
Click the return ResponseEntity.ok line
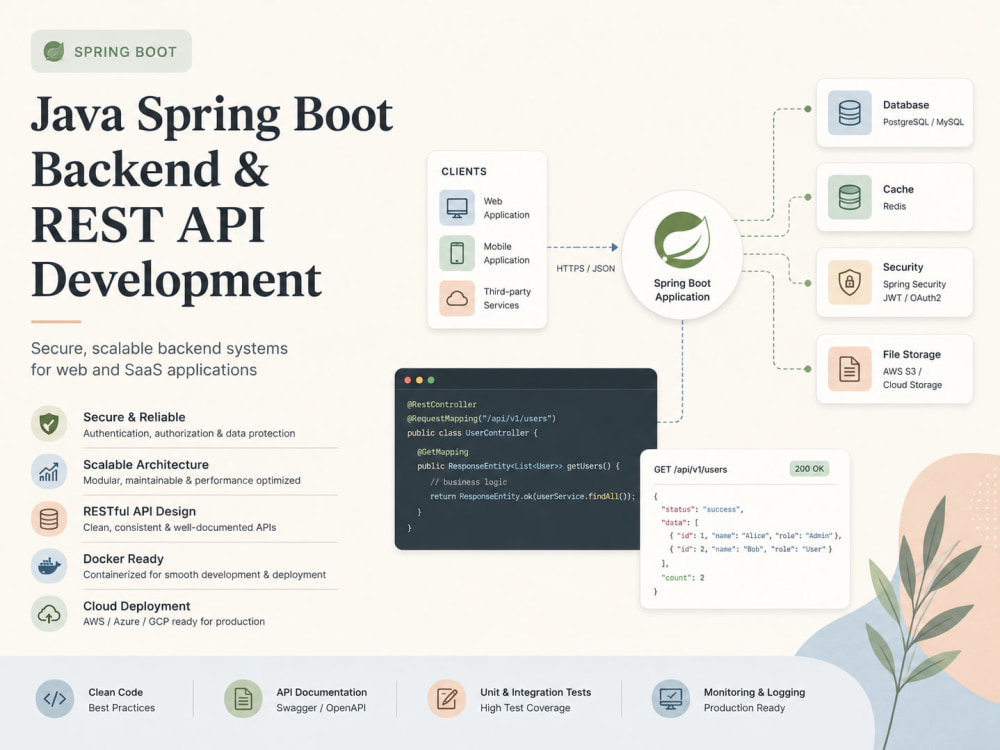[x=532, y=496]
